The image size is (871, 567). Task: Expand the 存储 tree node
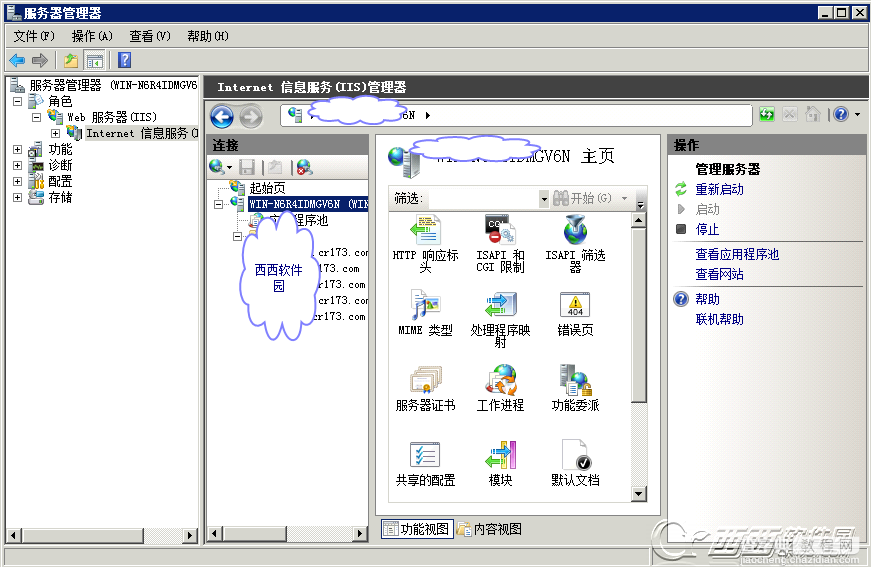point(18,198)
